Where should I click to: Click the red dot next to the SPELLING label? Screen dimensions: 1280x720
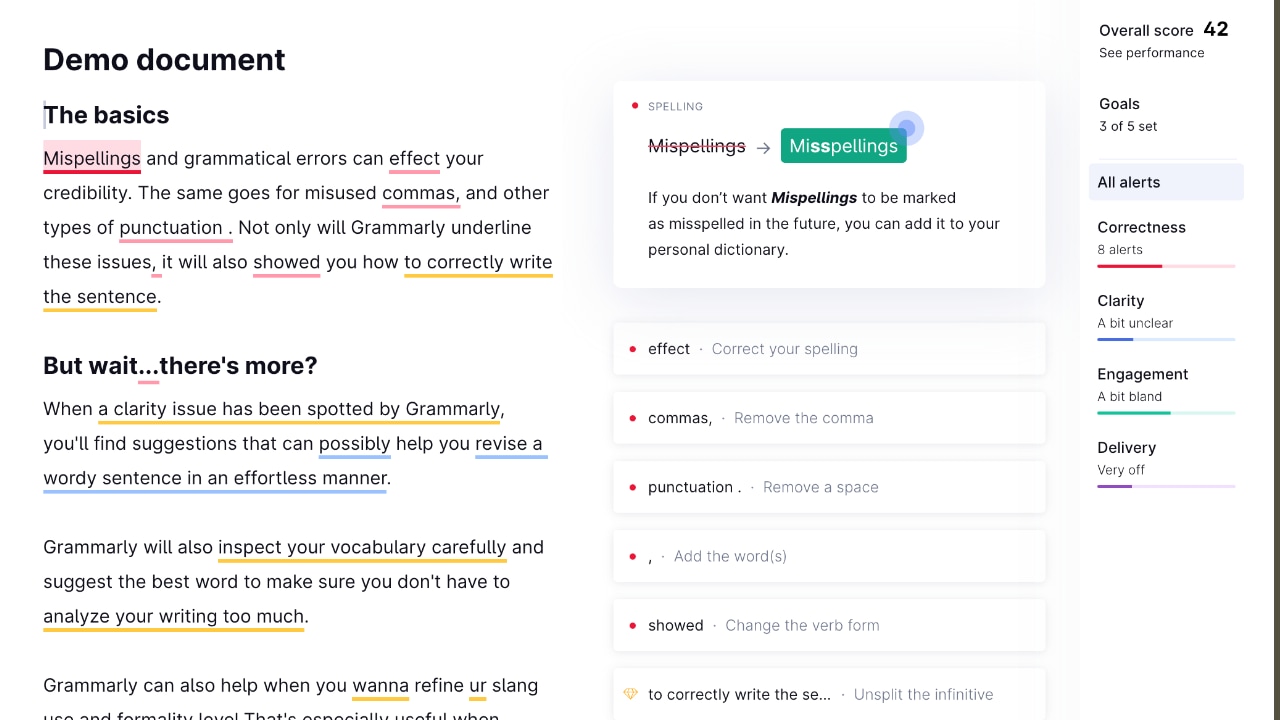(x=634, y=104)
